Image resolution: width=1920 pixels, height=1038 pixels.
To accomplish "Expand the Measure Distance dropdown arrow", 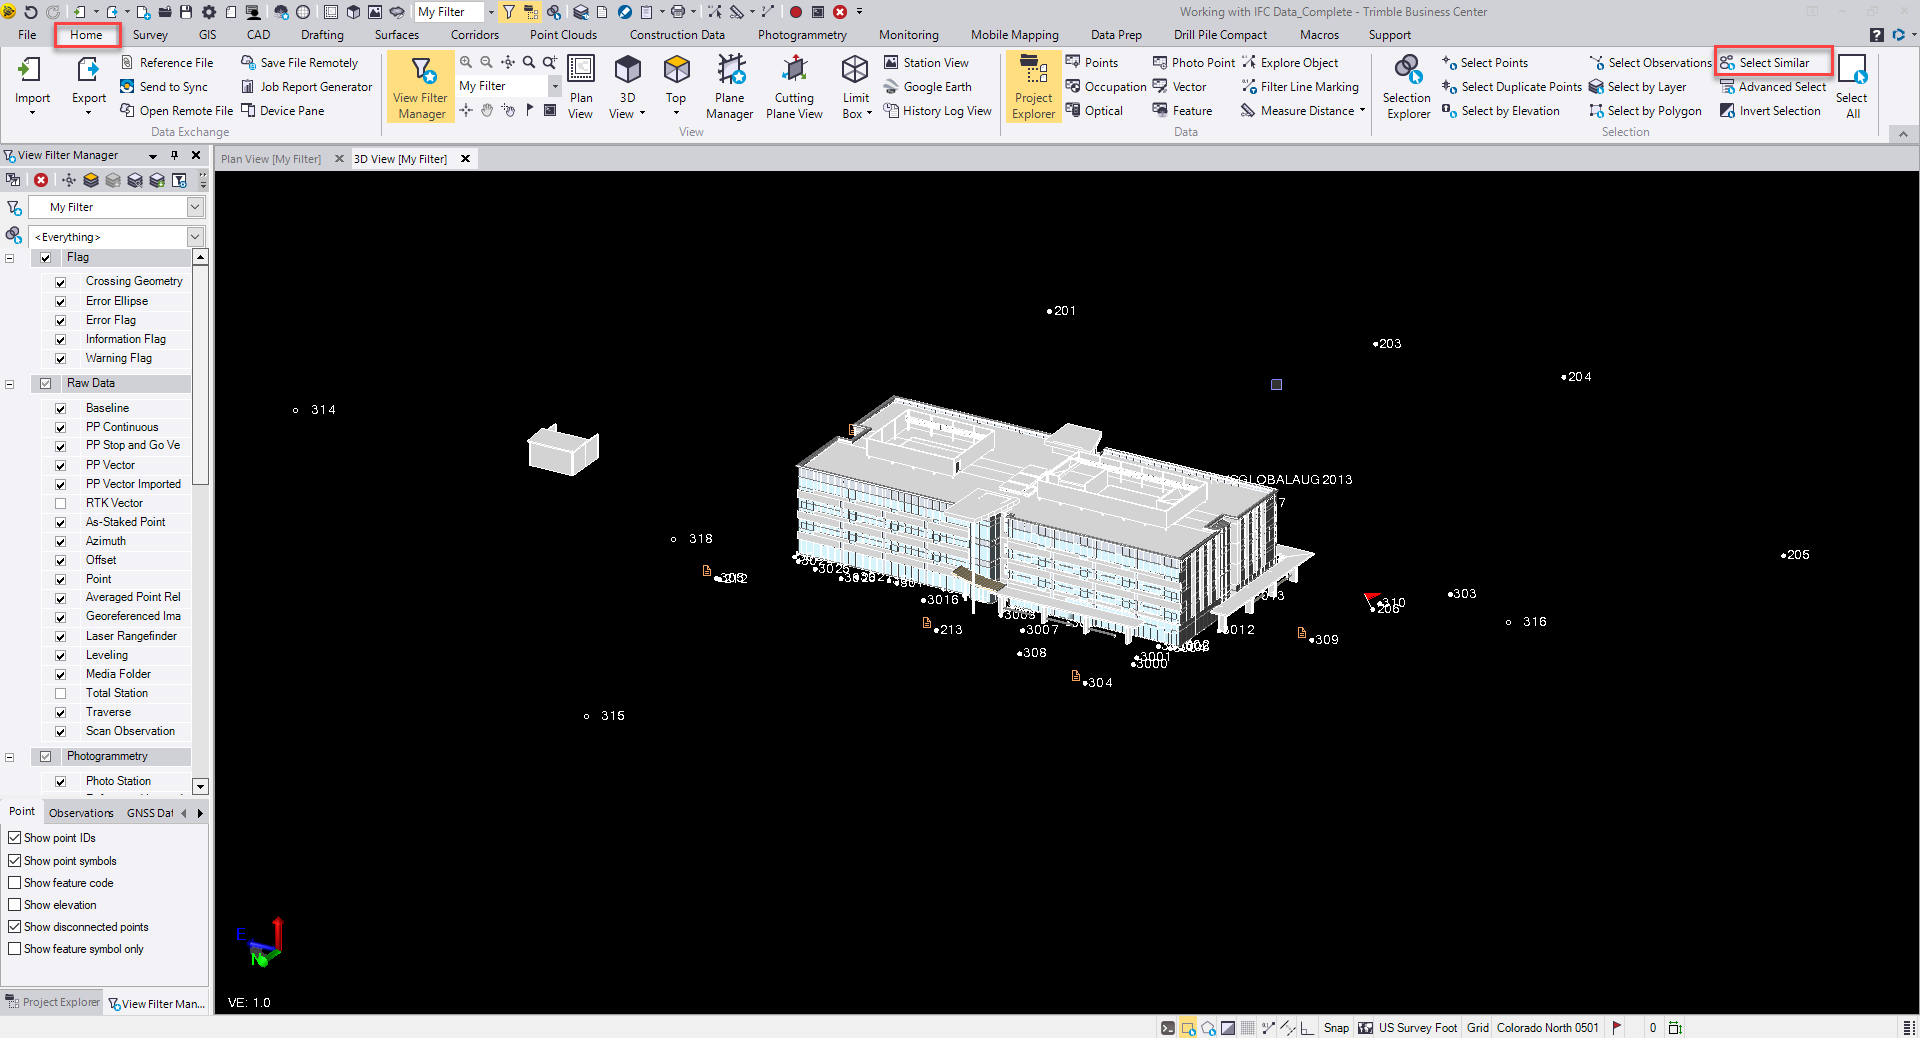I will (x=1362, y=111).
